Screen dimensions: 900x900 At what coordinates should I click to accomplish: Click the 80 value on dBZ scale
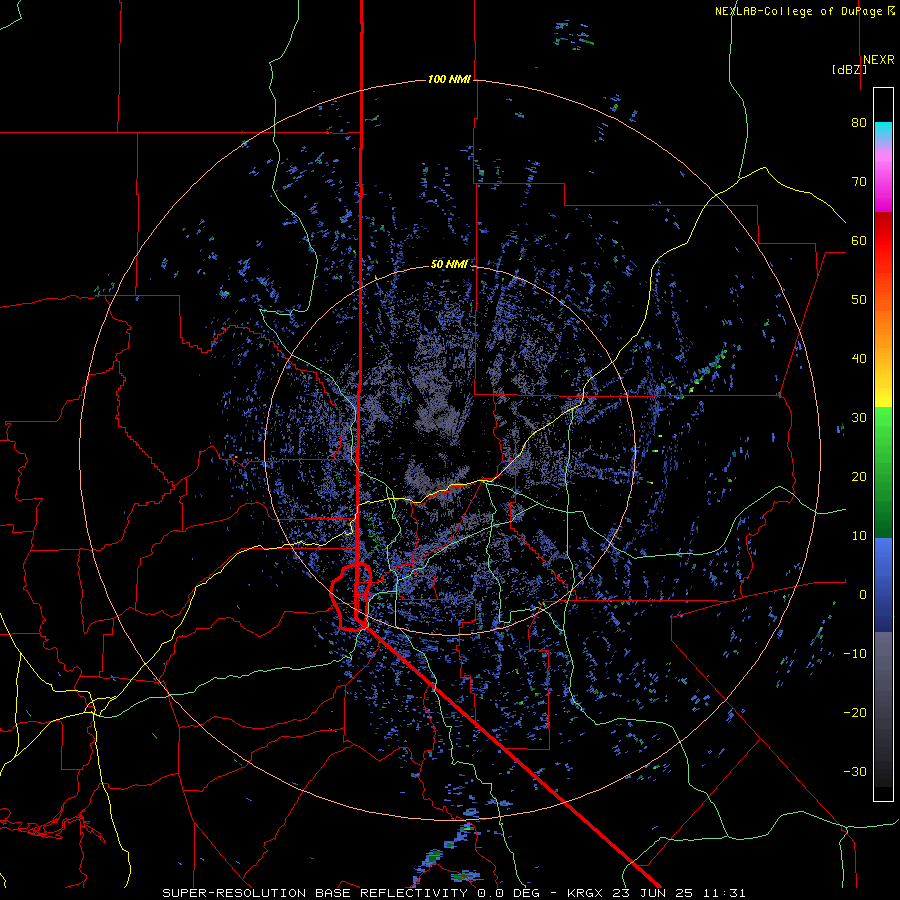pos(859,123)
